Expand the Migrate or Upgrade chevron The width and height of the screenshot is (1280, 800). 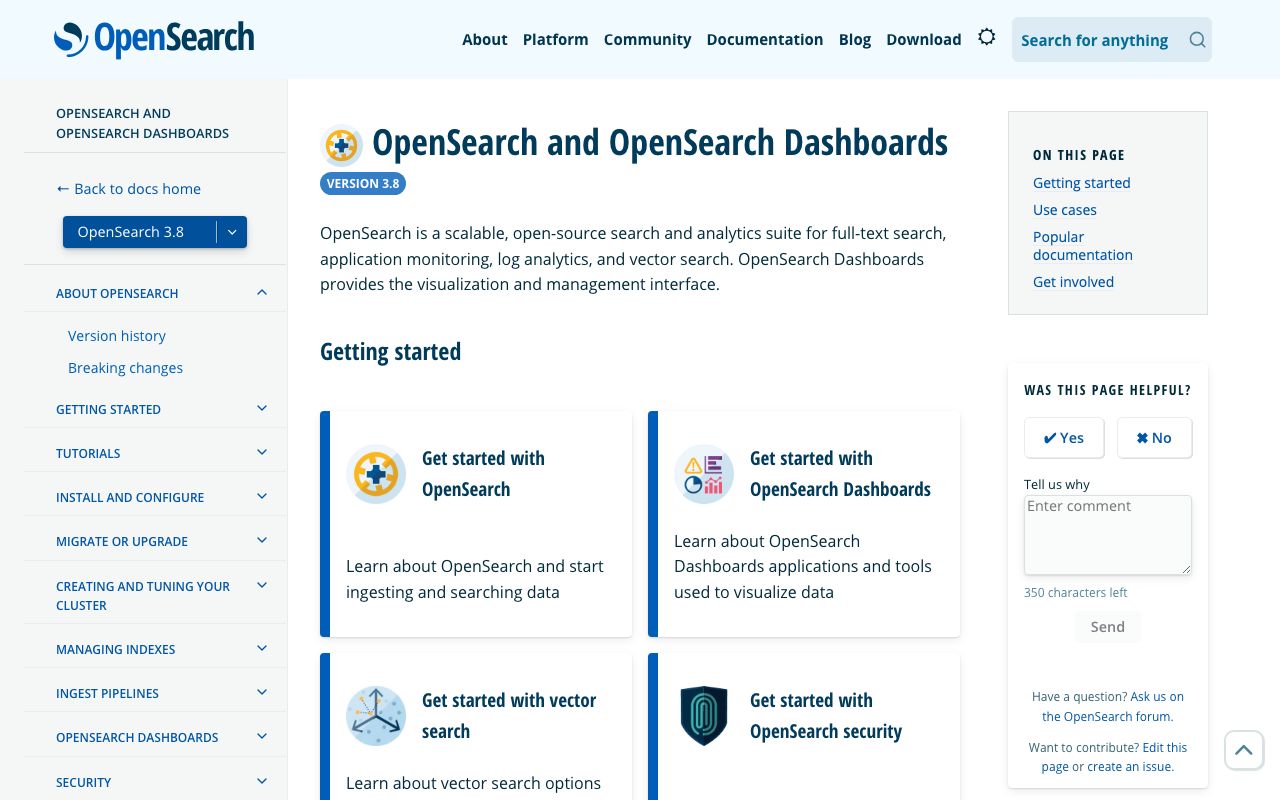pos(262,541)
